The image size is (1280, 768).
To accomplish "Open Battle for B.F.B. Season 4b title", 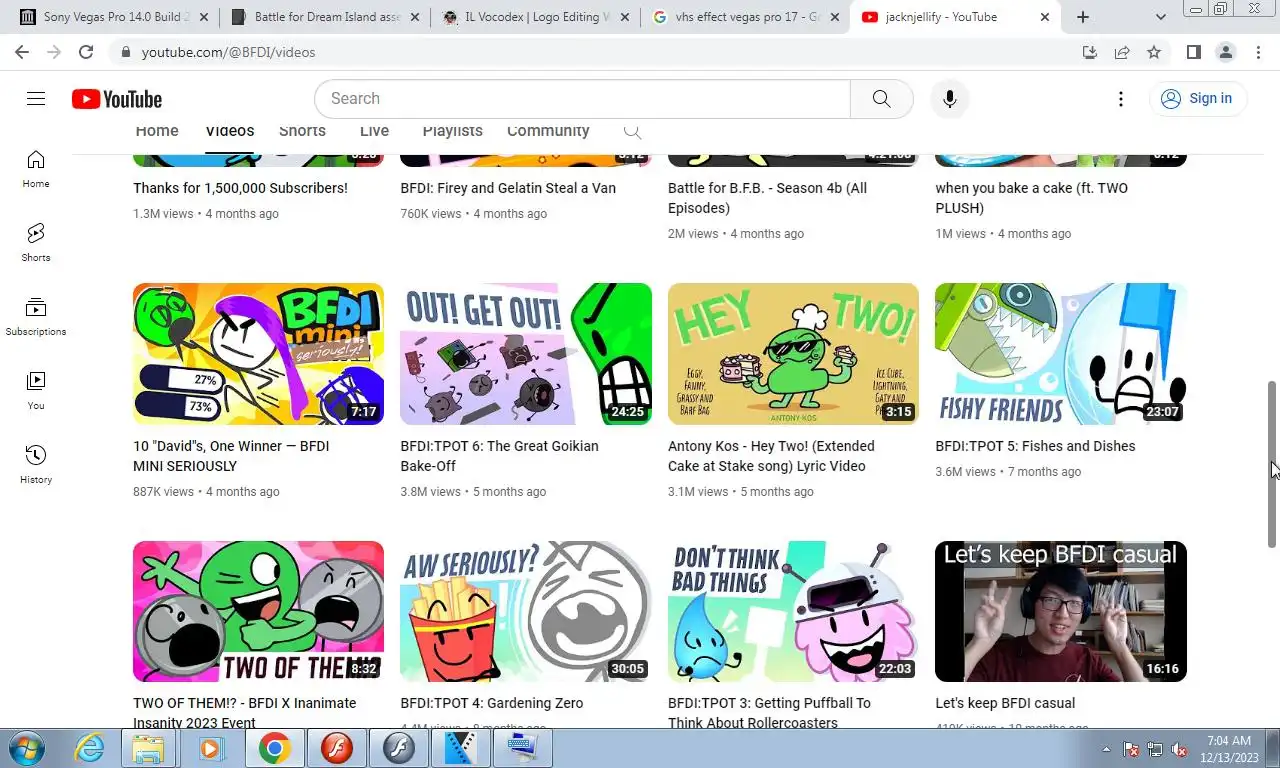I will (767, 198).
